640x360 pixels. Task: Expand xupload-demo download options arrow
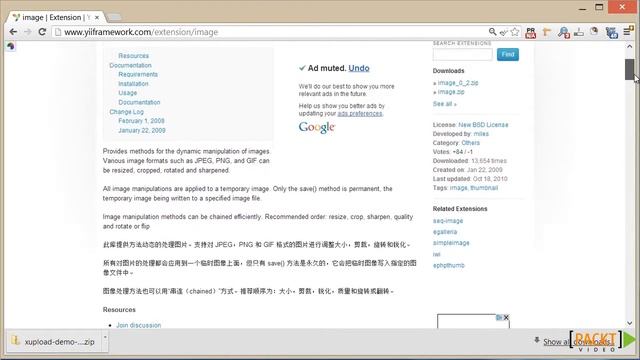(105, 338)
